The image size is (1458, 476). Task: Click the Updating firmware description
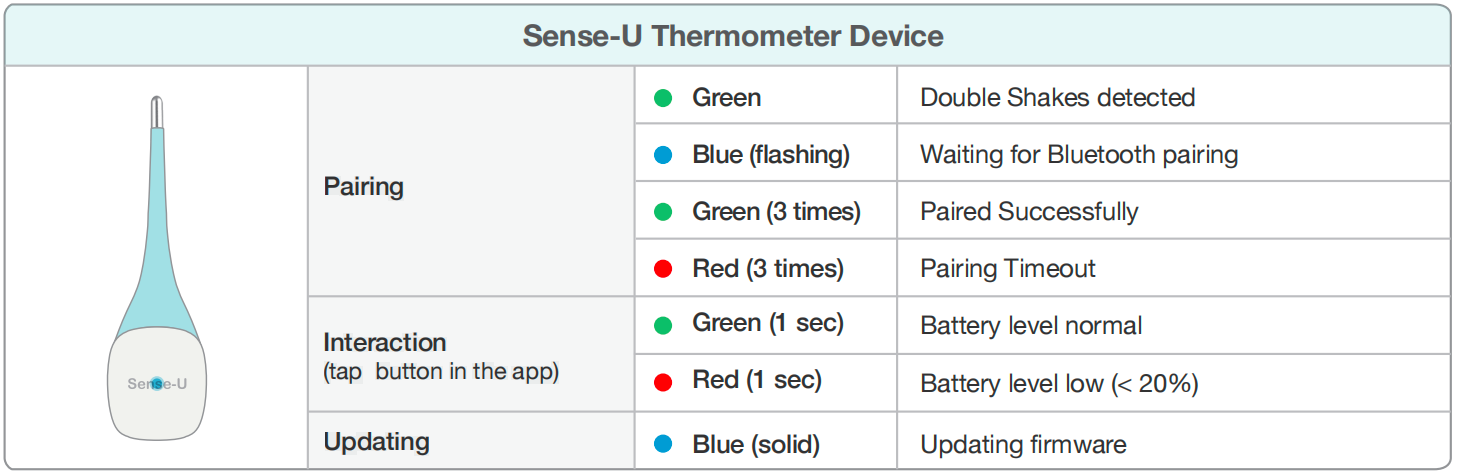1023,445
